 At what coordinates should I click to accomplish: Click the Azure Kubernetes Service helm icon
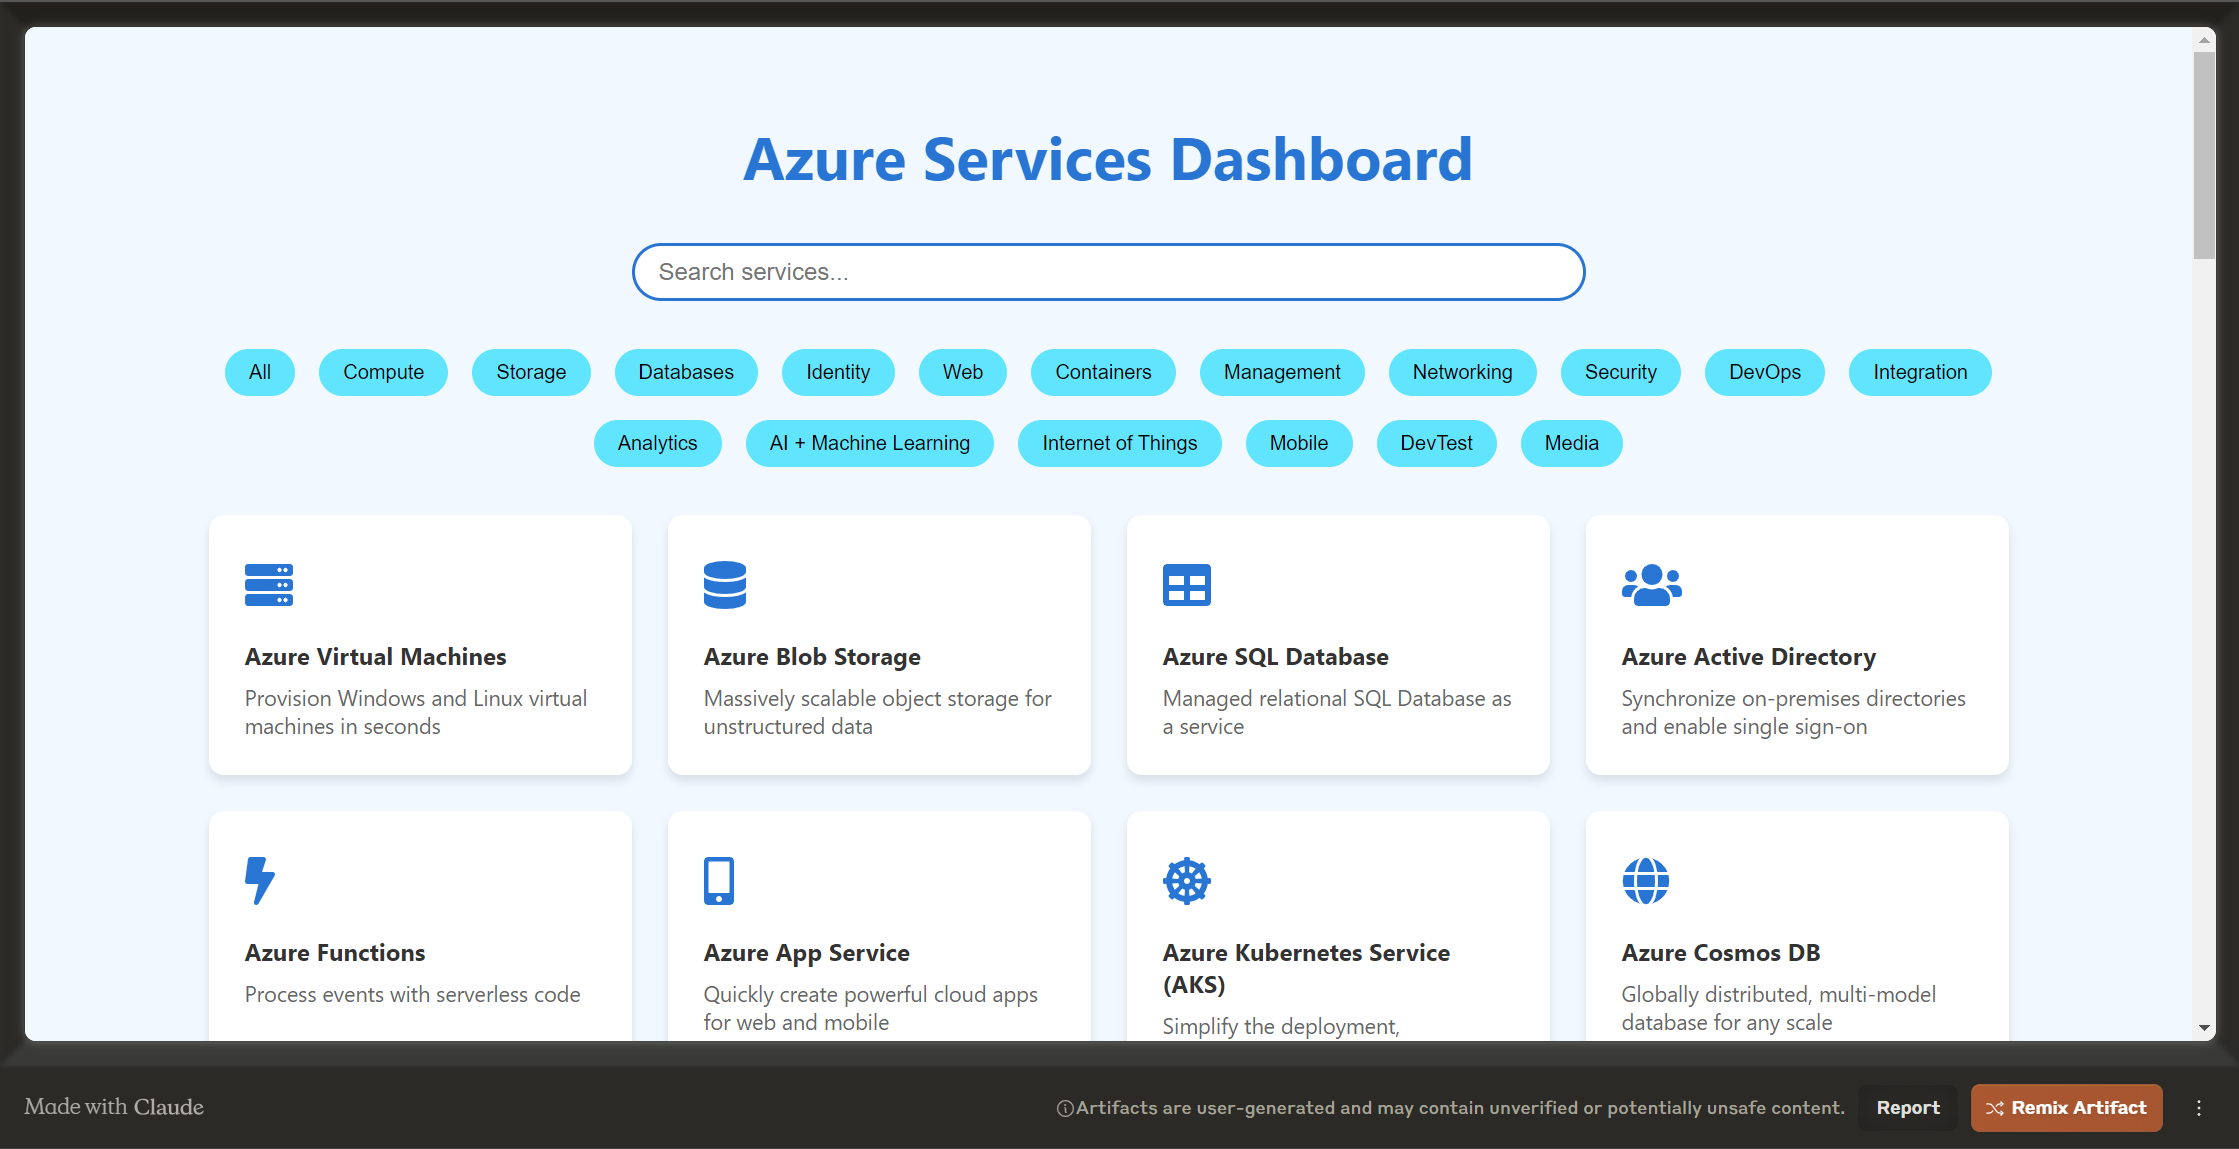(x=1185, y=881)
